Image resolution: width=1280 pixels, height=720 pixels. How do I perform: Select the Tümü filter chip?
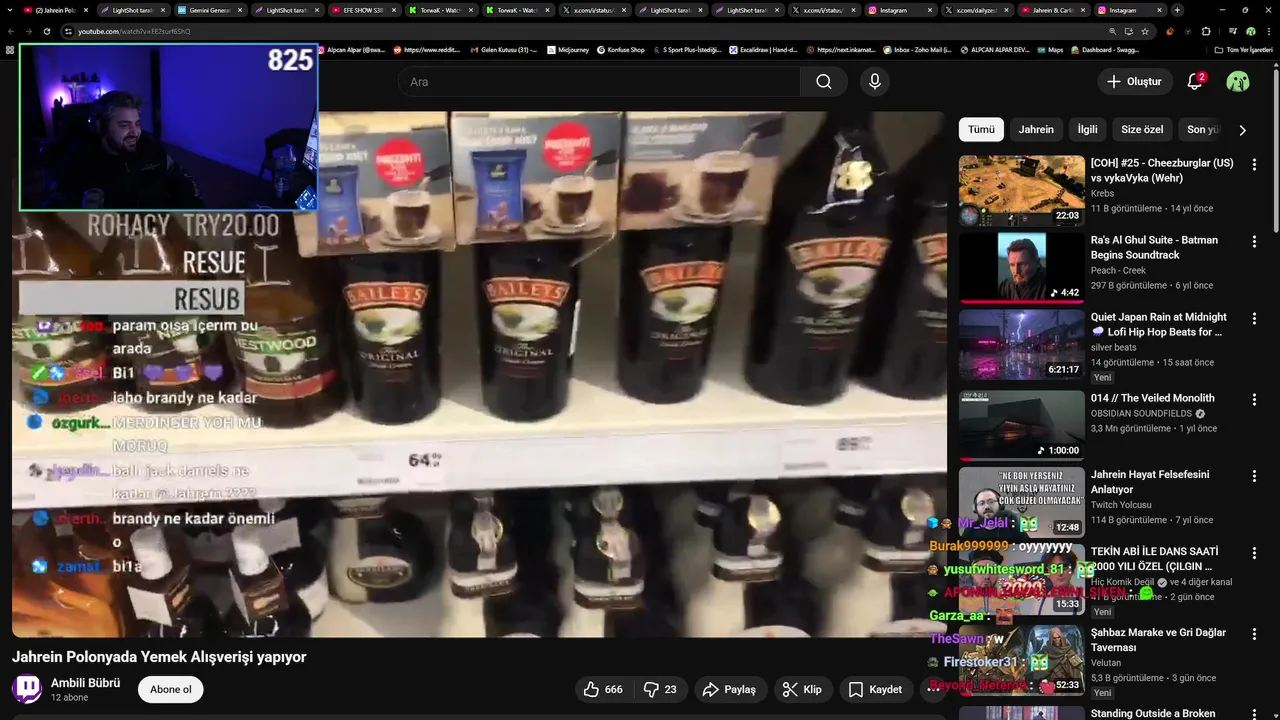pos(981,130)
